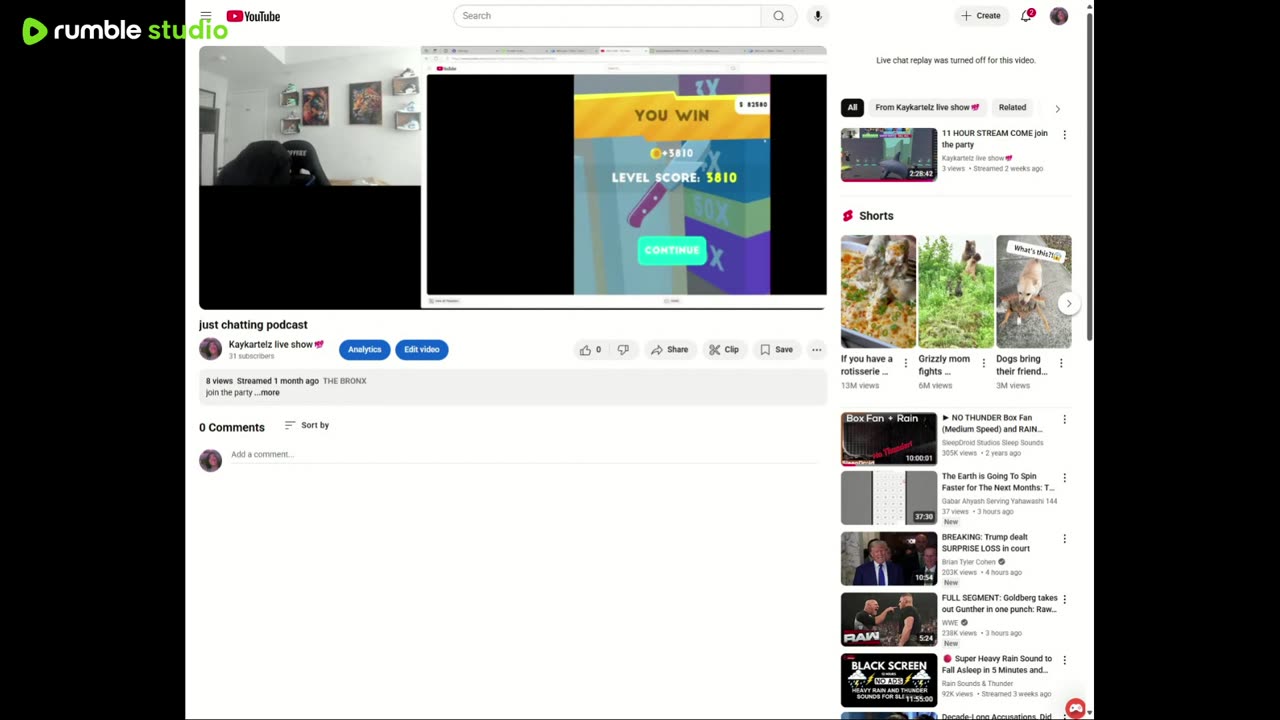Viewport: 1280px width, 720px height.
Task: Start voice search with microphone icon
Action: tap(818, 16)
